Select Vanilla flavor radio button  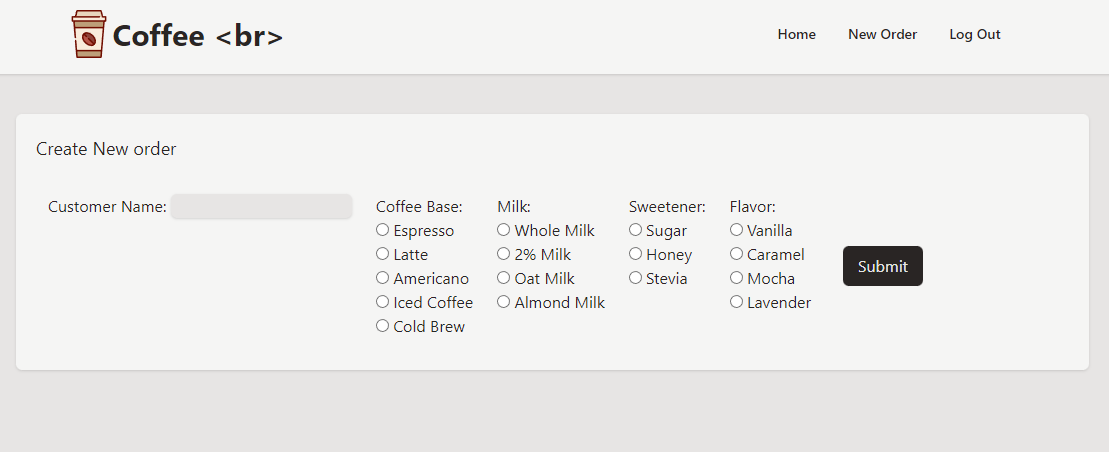pos(736,230)
